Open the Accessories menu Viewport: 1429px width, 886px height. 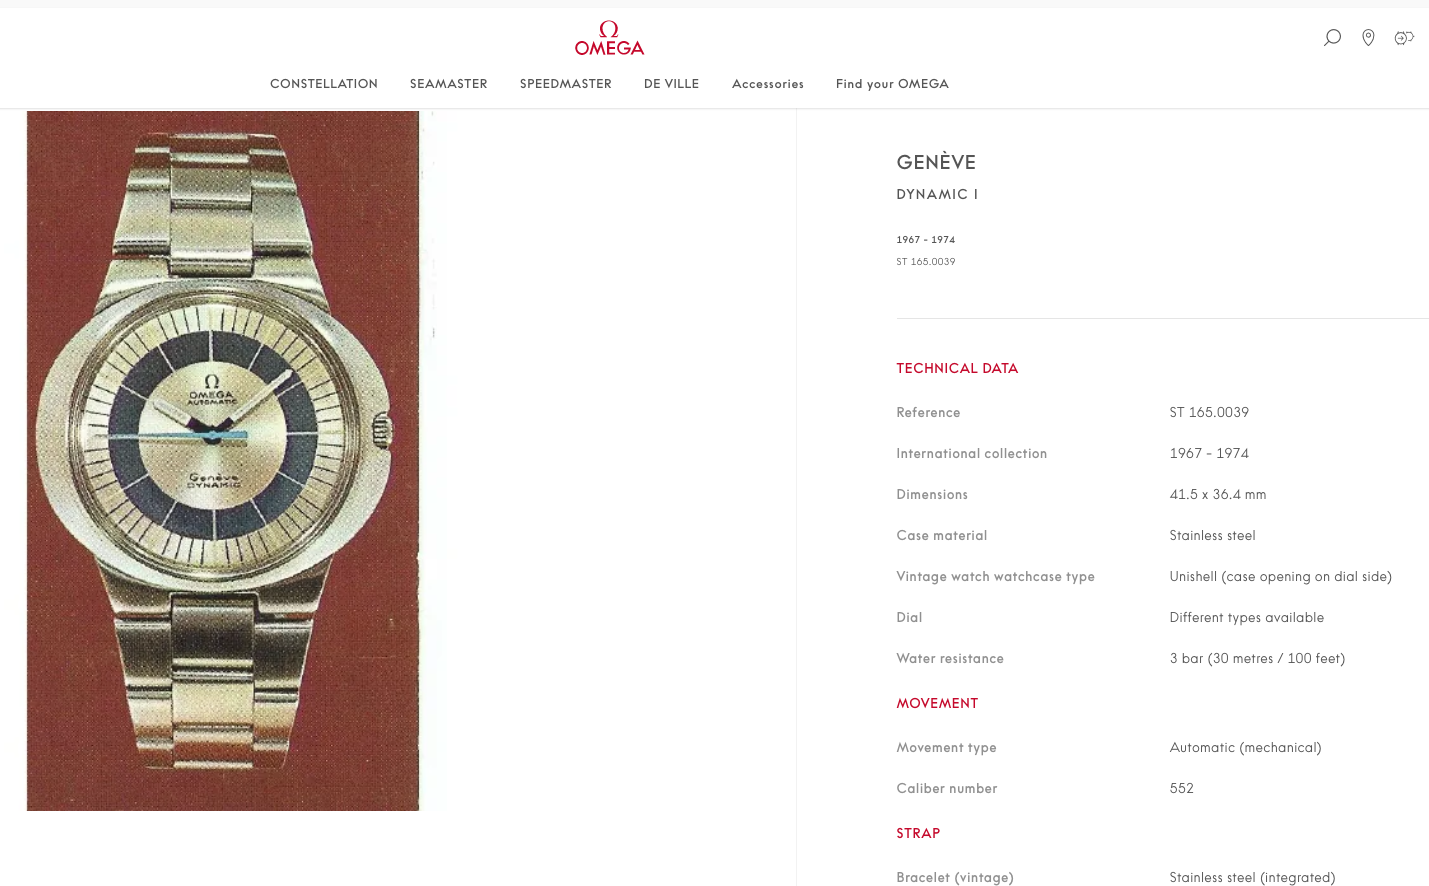pyautogui.click(x=768, y=84)
